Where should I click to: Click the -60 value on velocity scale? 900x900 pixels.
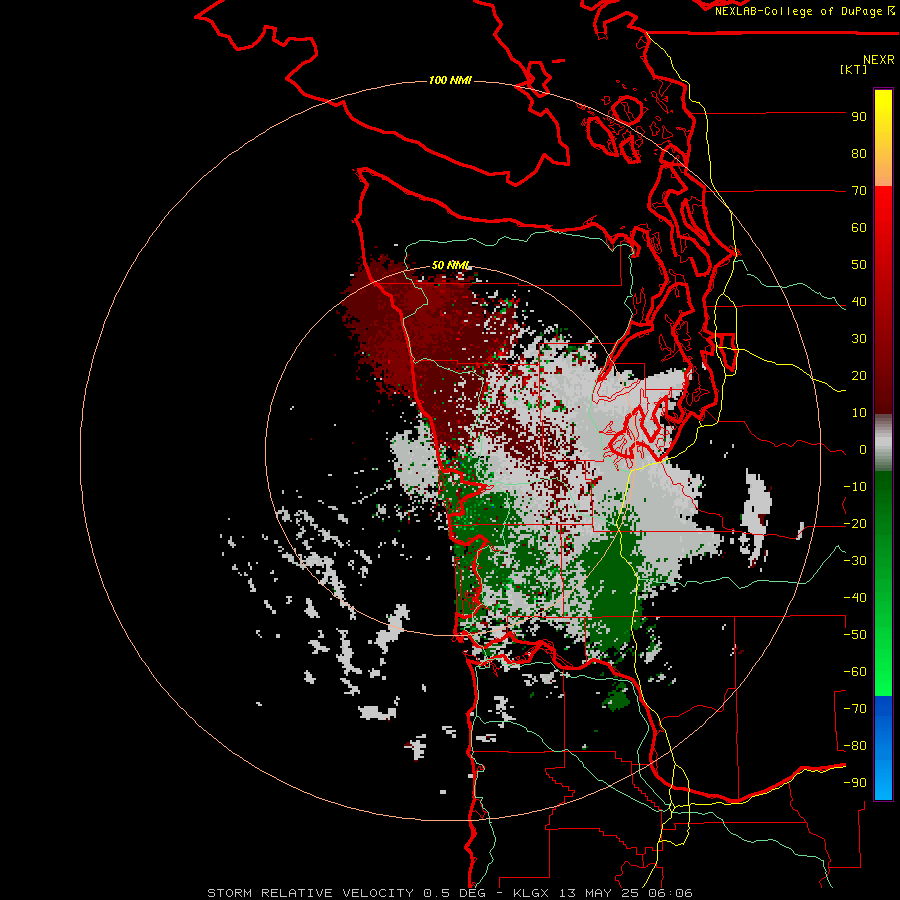(x=855, y=672)
